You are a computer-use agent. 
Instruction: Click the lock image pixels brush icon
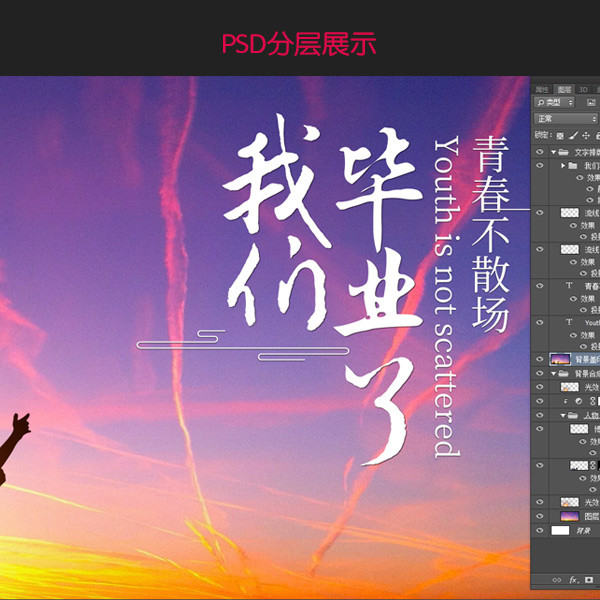[573, 135]
